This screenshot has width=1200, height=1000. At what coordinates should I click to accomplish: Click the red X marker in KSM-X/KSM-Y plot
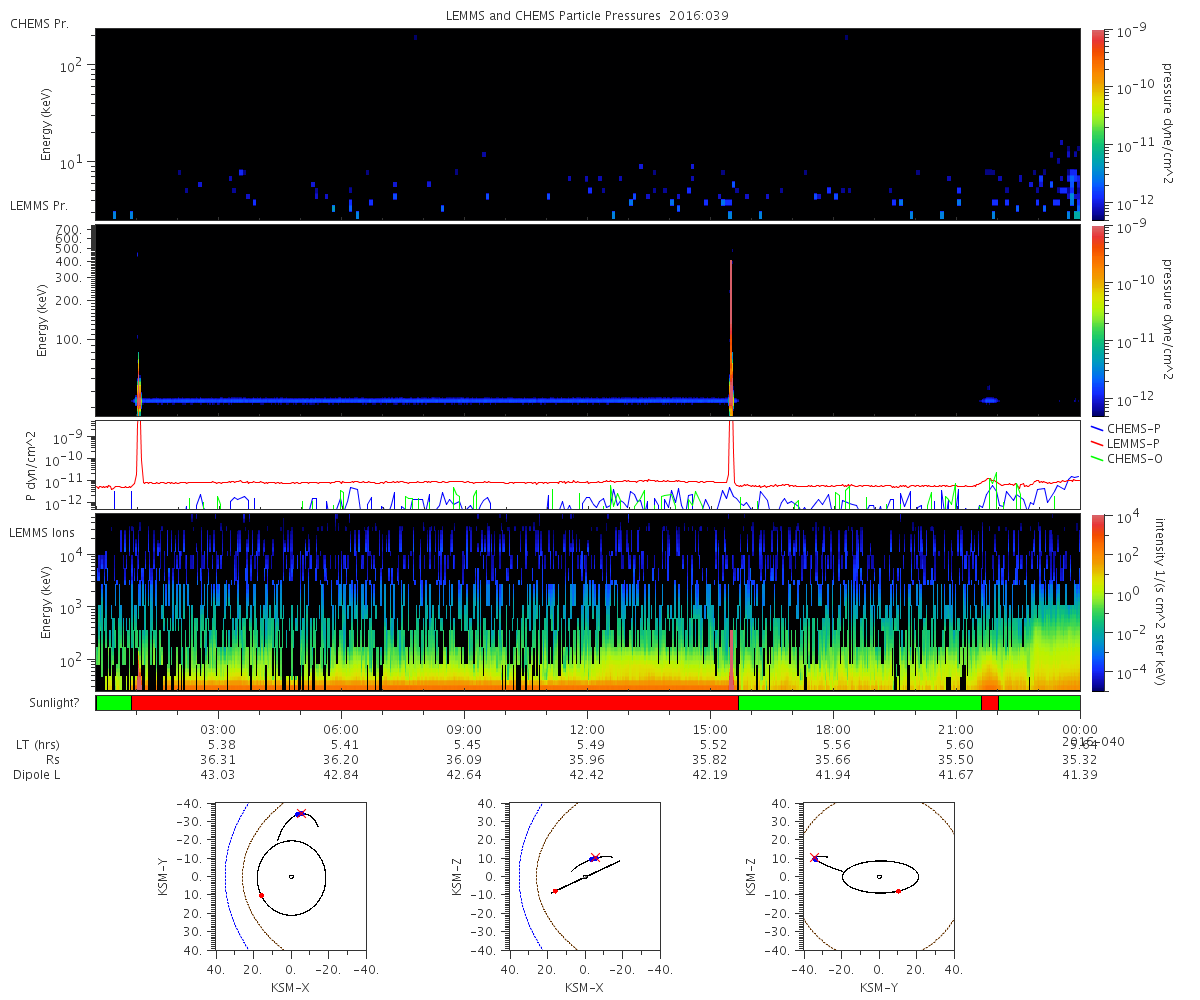[x=301, y=813]
